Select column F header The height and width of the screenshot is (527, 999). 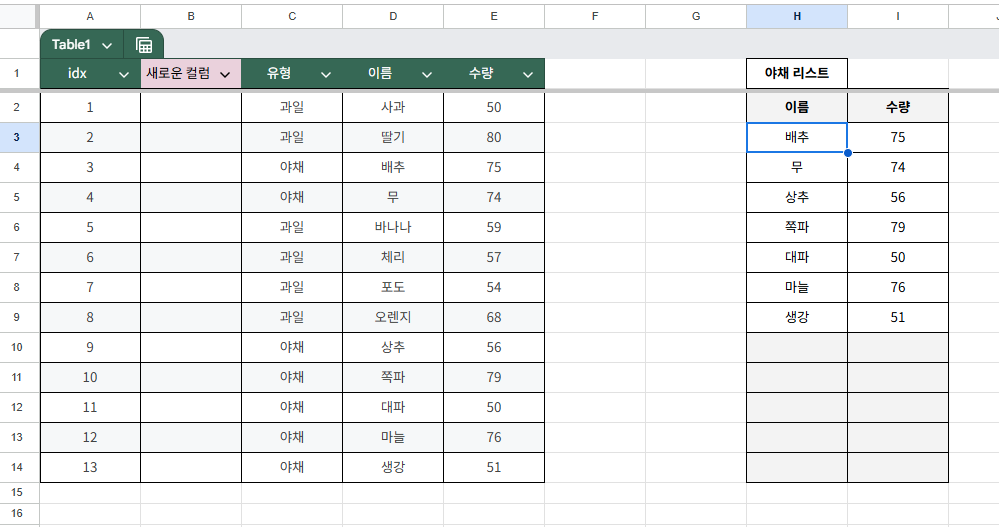pos(595,17)
